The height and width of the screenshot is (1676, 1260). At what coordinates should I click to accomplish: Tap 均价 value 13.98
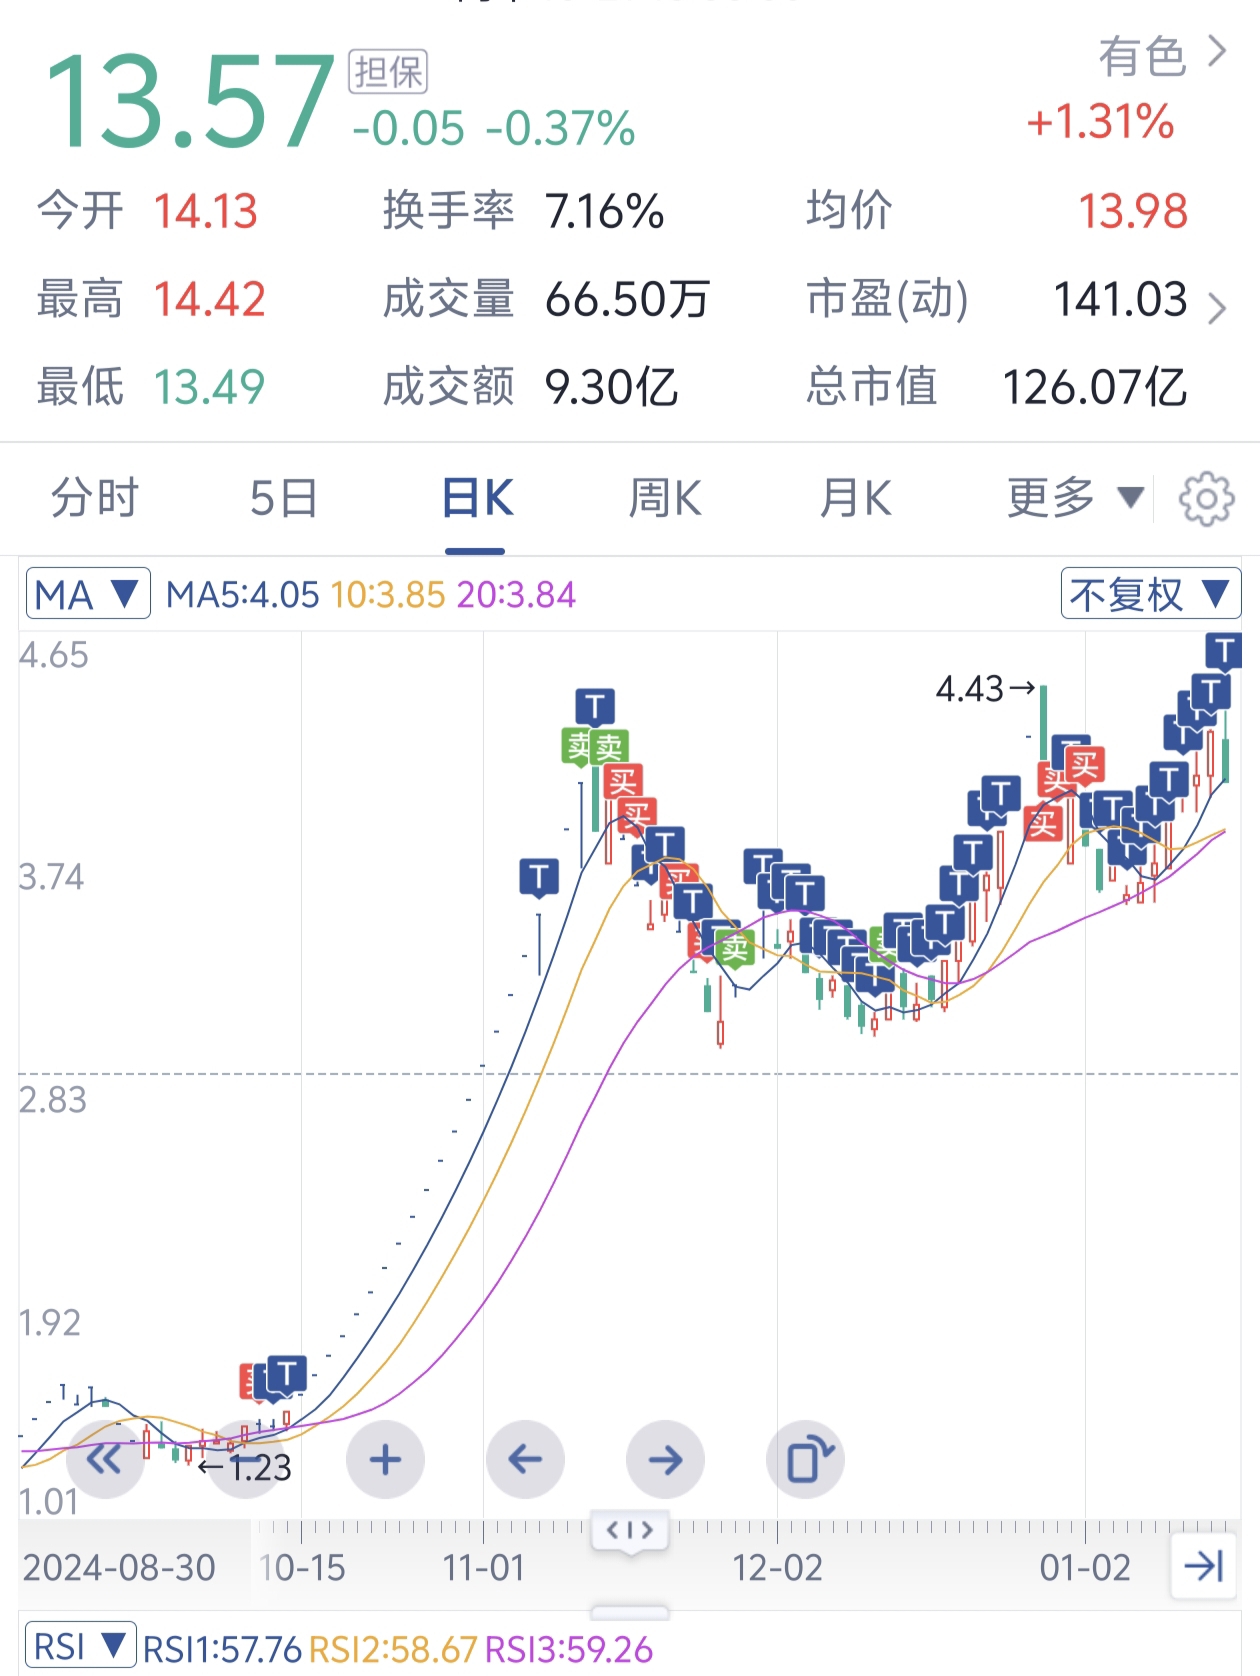1133,211
